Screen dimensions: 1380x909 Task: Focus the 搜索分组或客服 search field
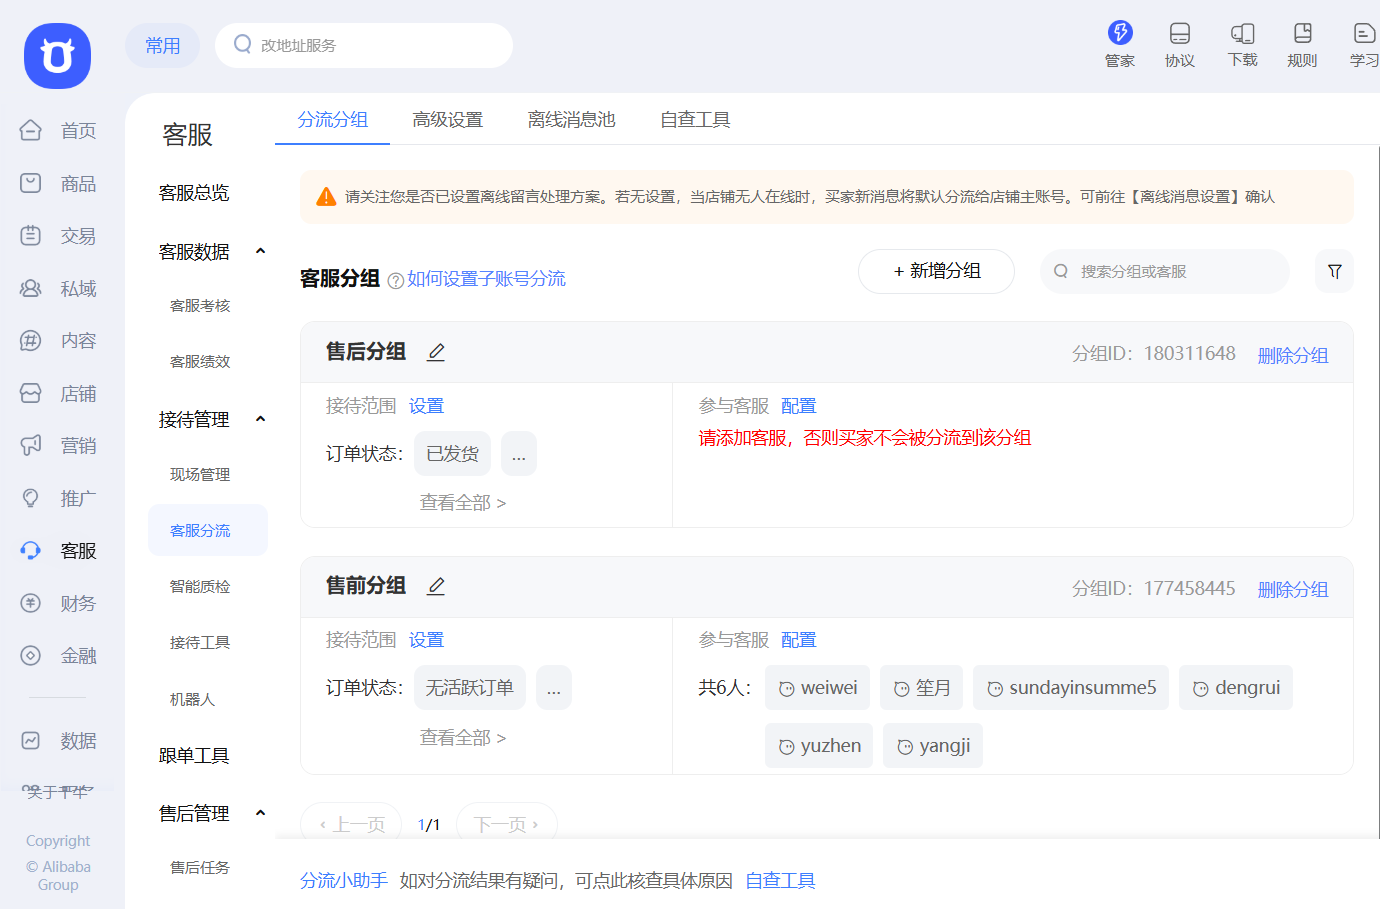point(1164,271)
